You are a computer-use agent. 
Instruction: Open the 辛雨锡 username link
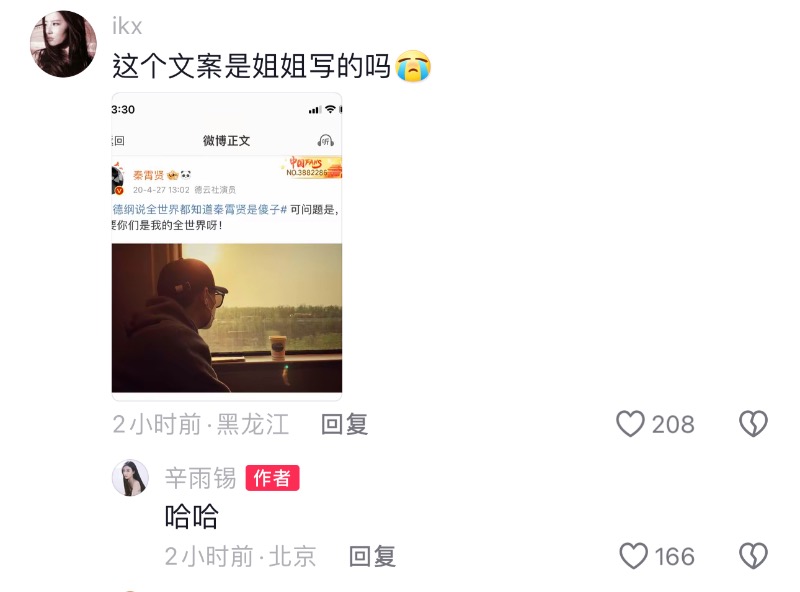201,478
